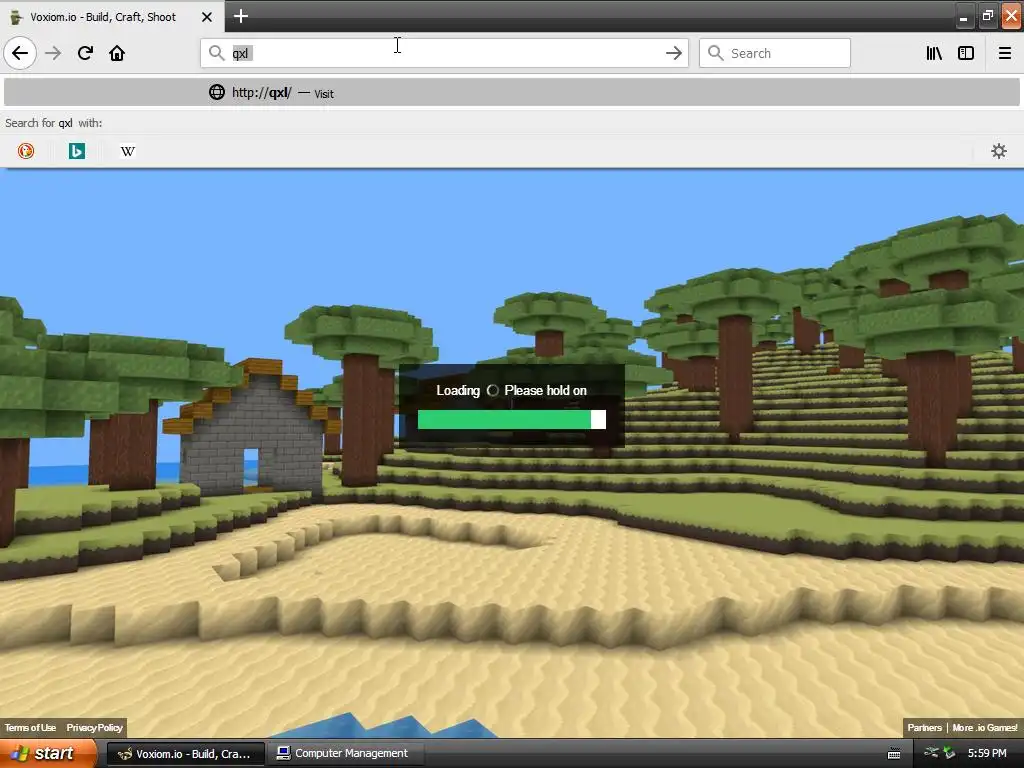Reload the current page
Viewport: 1024px width, 768px height.
pos(85,53)
